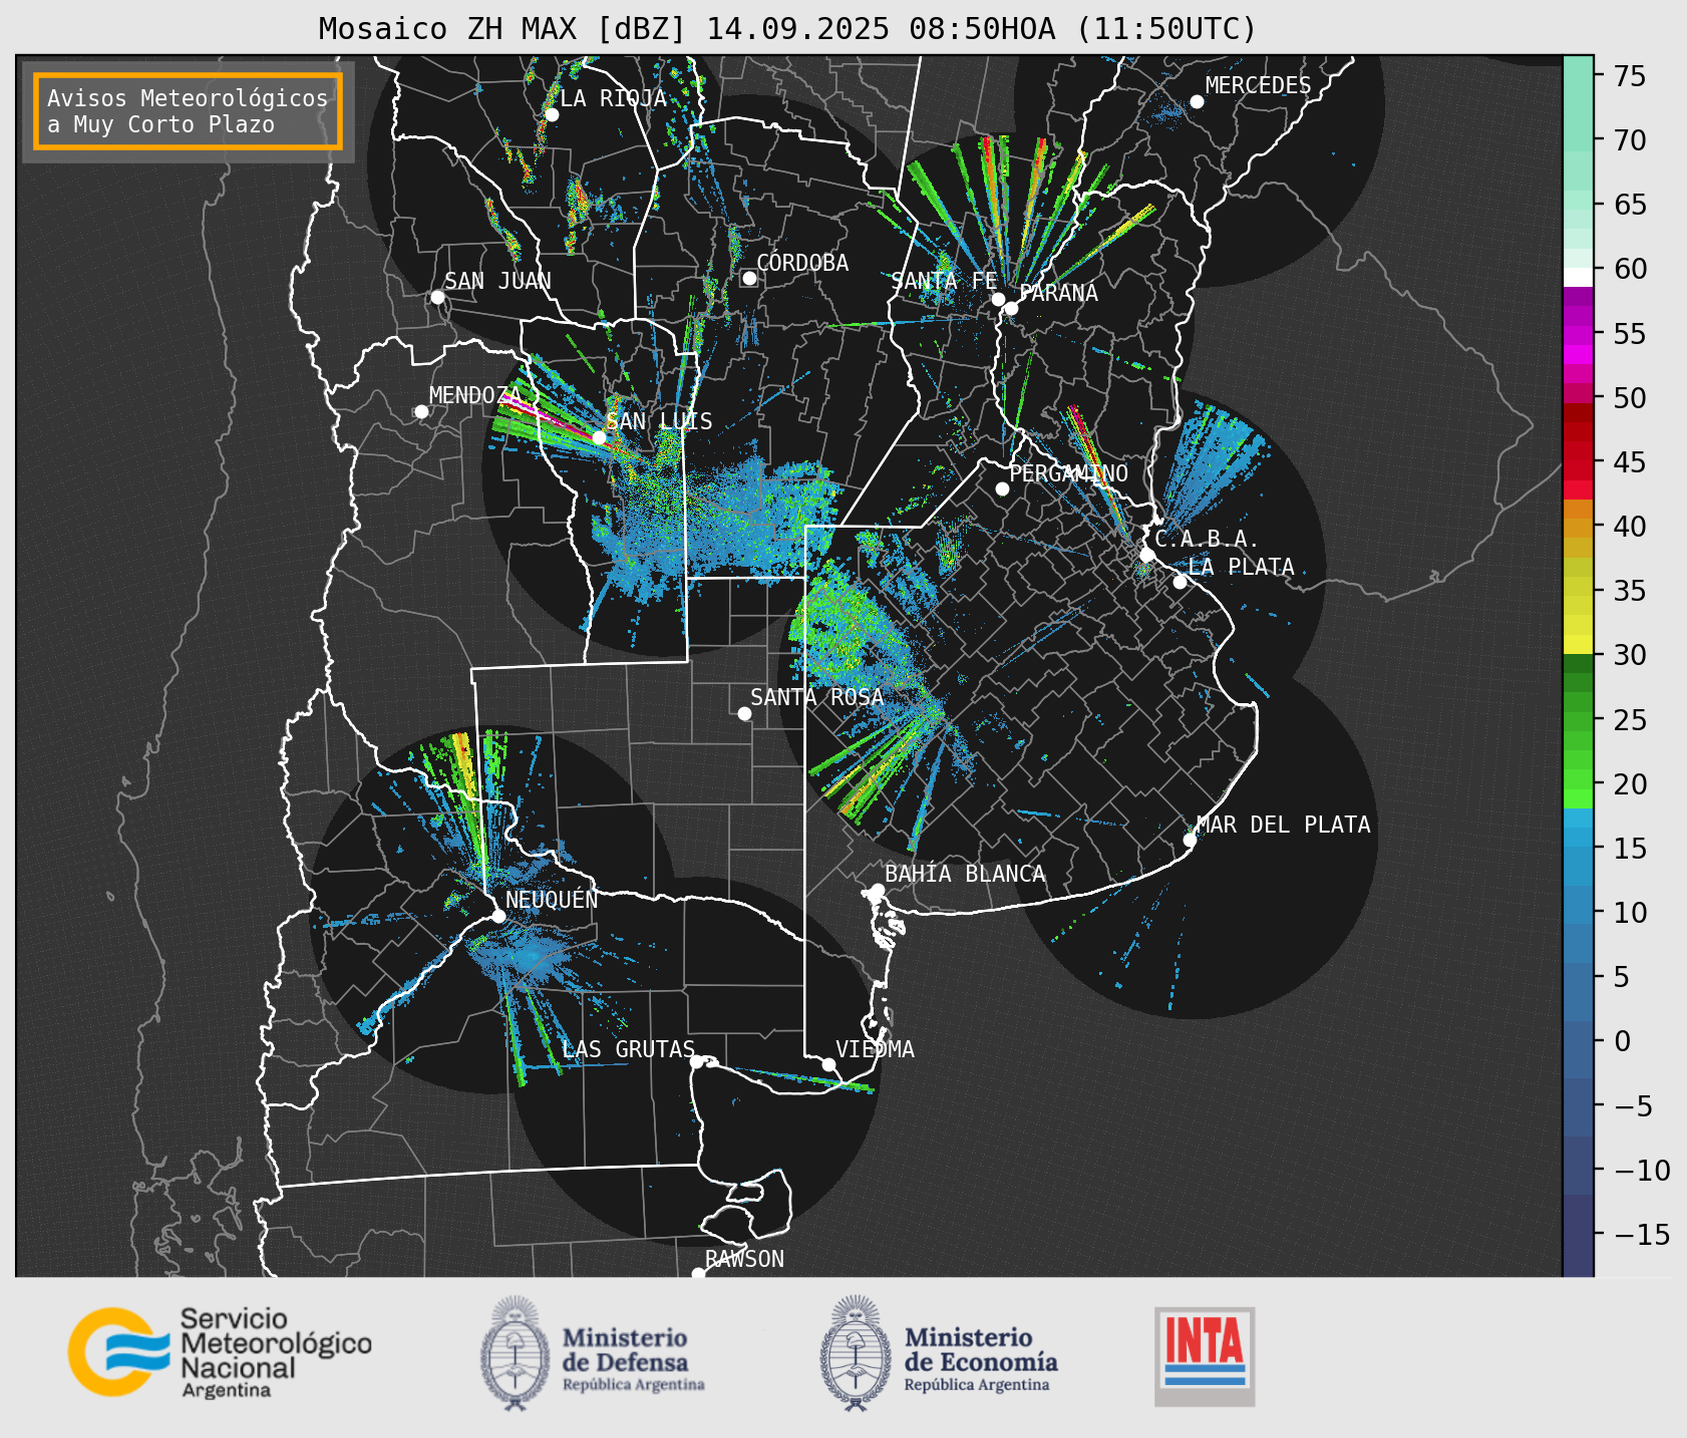Select the Neuquén city marker dot

[498, 916]
